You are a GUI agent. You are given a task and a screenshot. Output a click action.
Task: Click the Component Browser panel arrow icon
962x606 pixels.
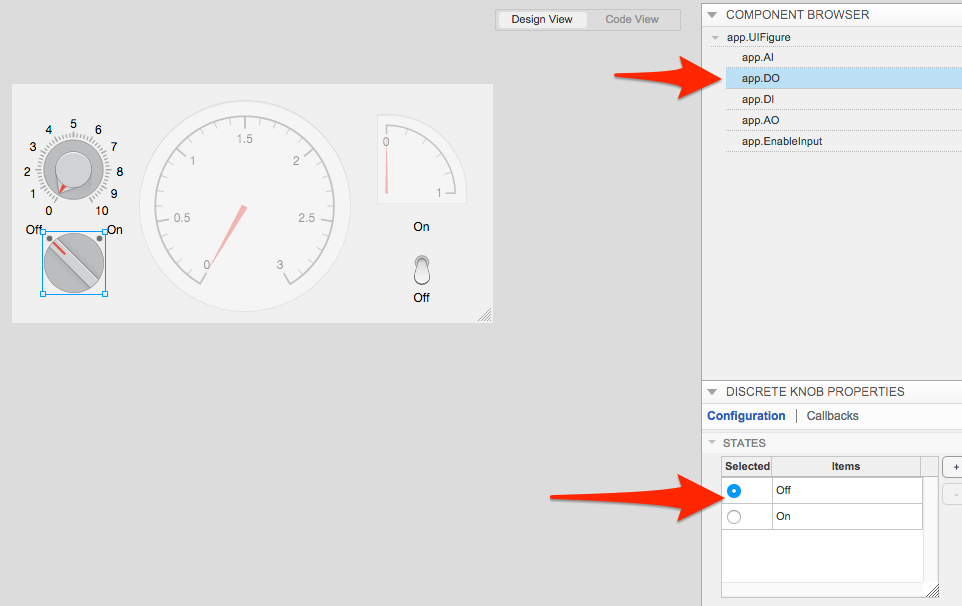tap(712, 14)
